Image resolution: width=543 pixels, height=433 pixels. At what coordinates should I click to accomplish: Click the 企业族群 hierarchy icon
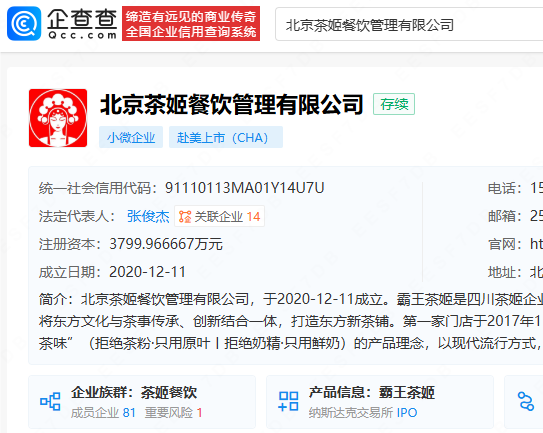pyautogui.click(x=50, y=401)
